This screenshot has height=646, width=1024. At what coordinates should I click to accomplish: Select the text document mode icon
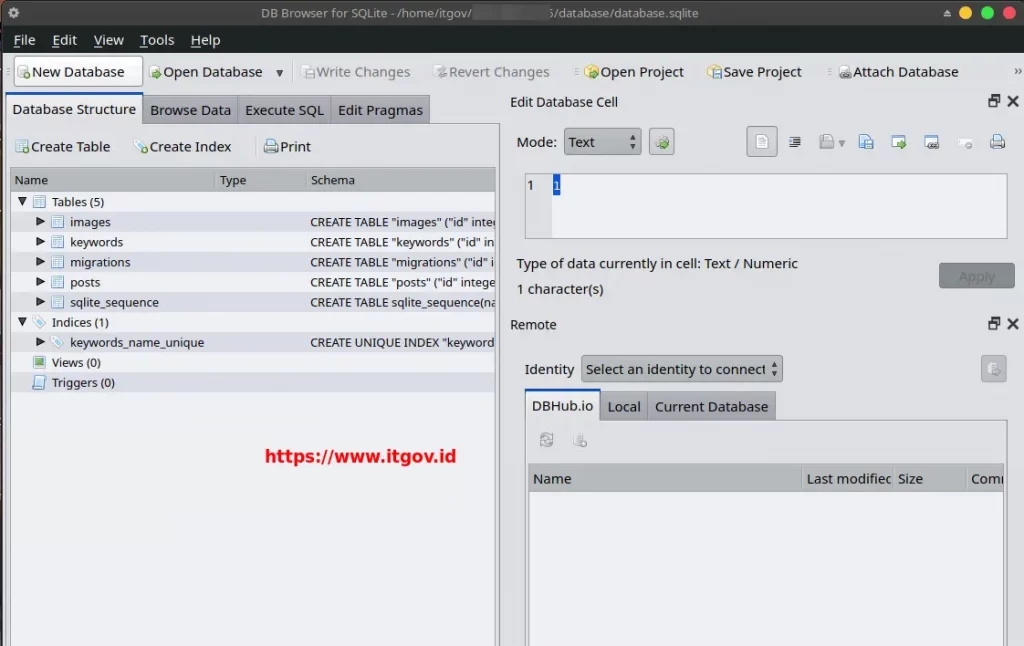(x=762, y=141)
